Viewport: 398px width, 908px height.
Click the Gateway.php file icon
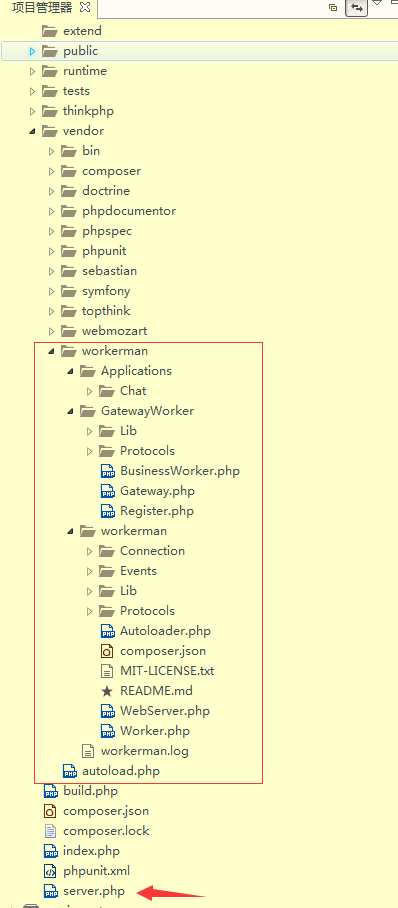click(108, 492)
